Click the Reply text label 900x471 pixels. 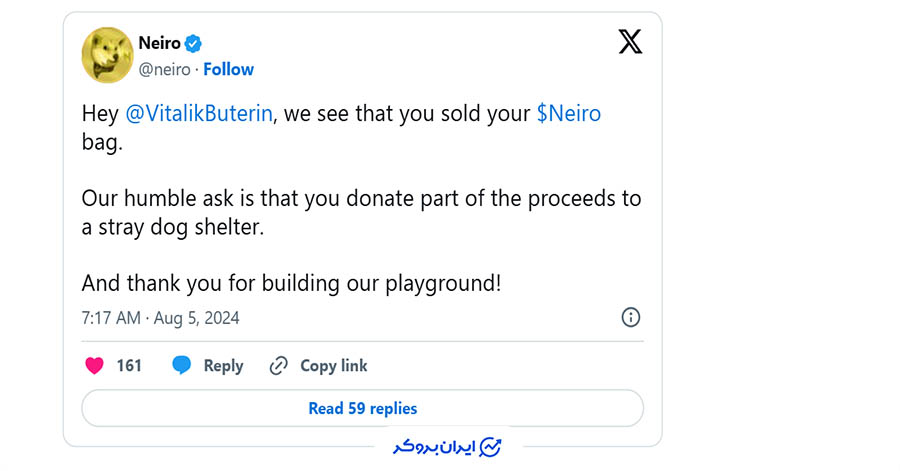click(223, 366)
